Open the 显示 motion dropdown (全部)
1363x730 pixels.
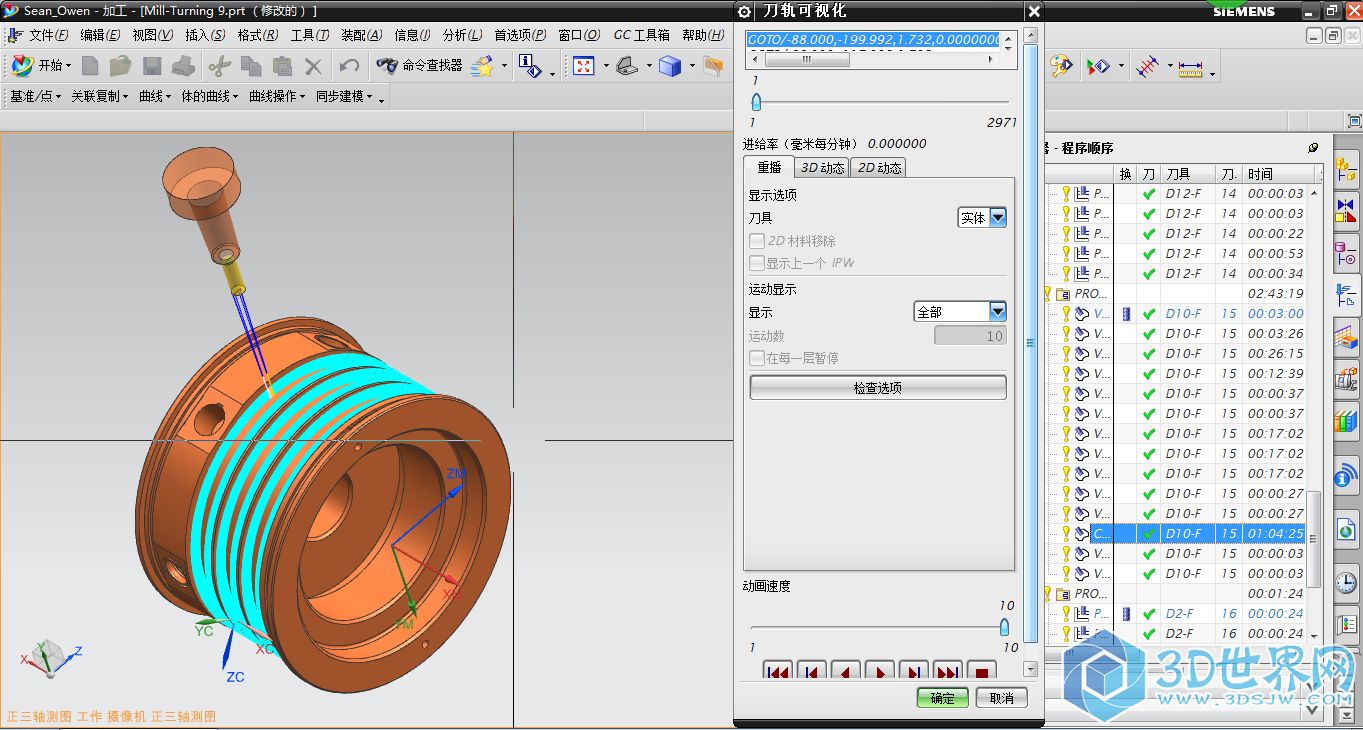[x=960, y=312]
